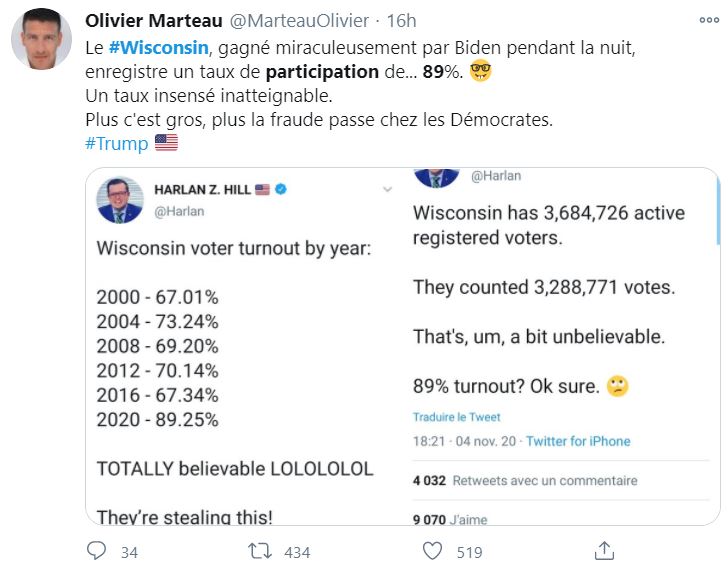Click the HARLAN Z. HILL name

202,189
